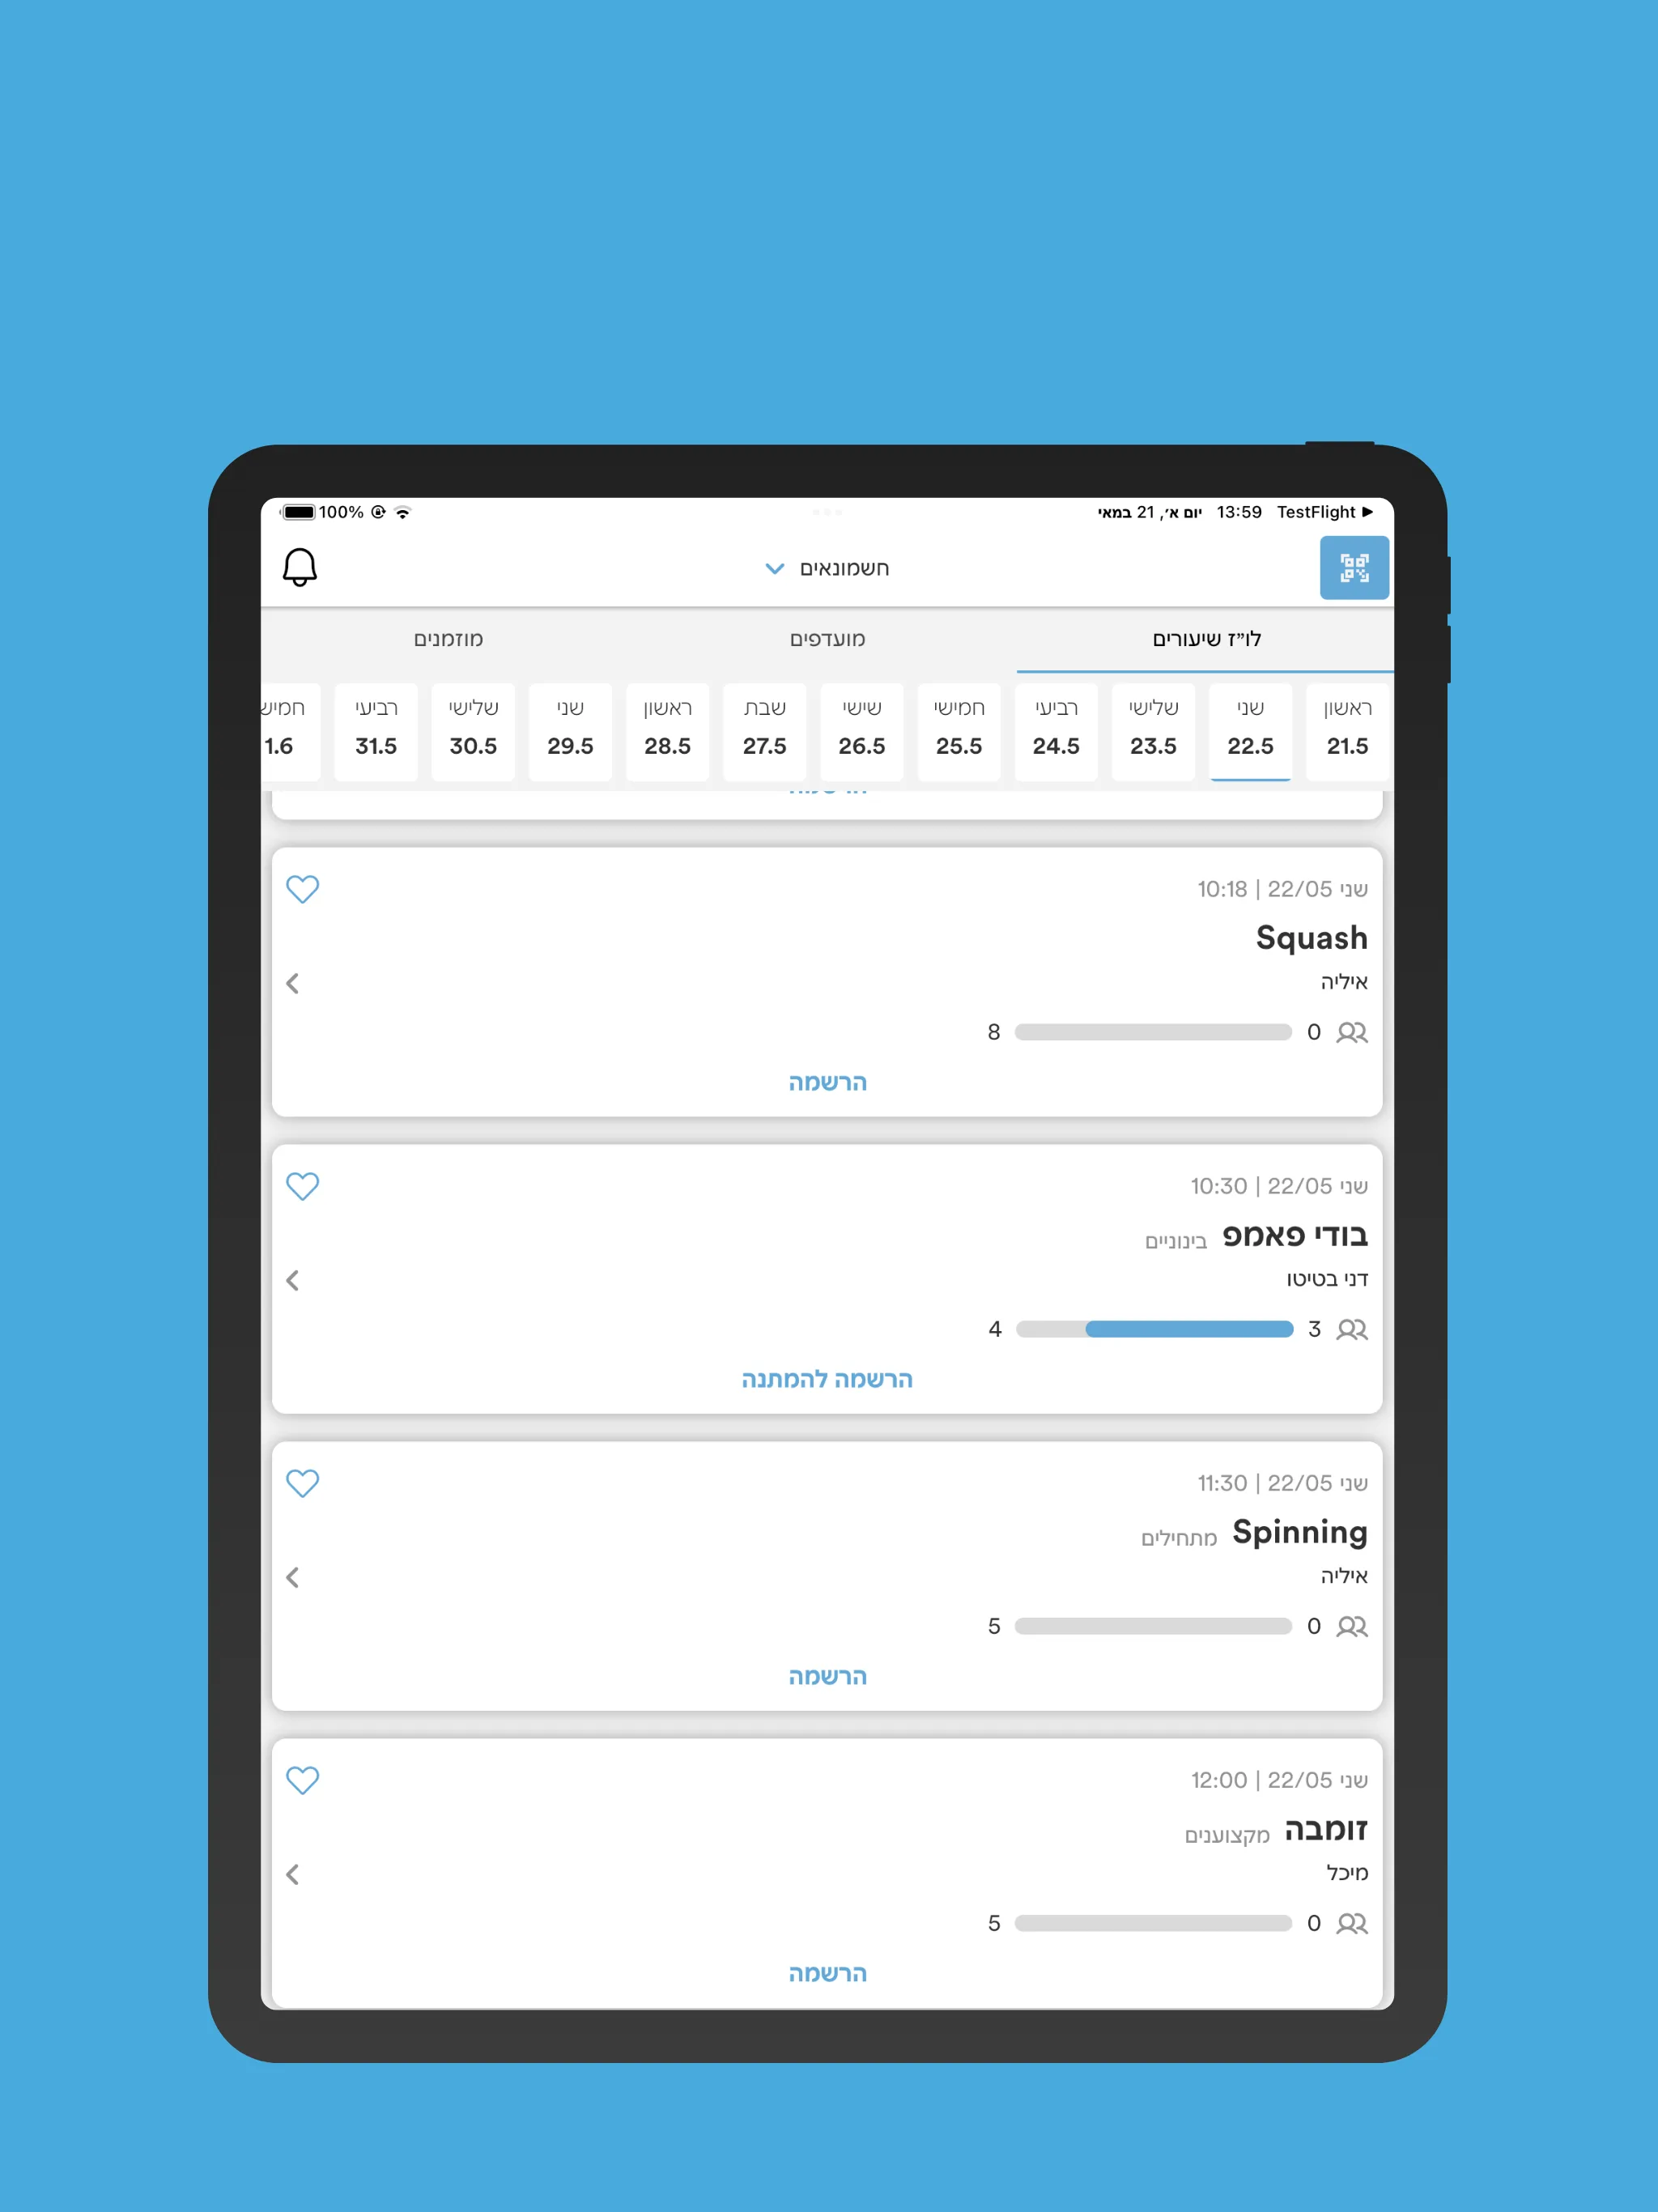This screenshot has height=2212, width=1658.
Task: Expand the חשמונאים club dropdown
Action: (x=829, y=568)
